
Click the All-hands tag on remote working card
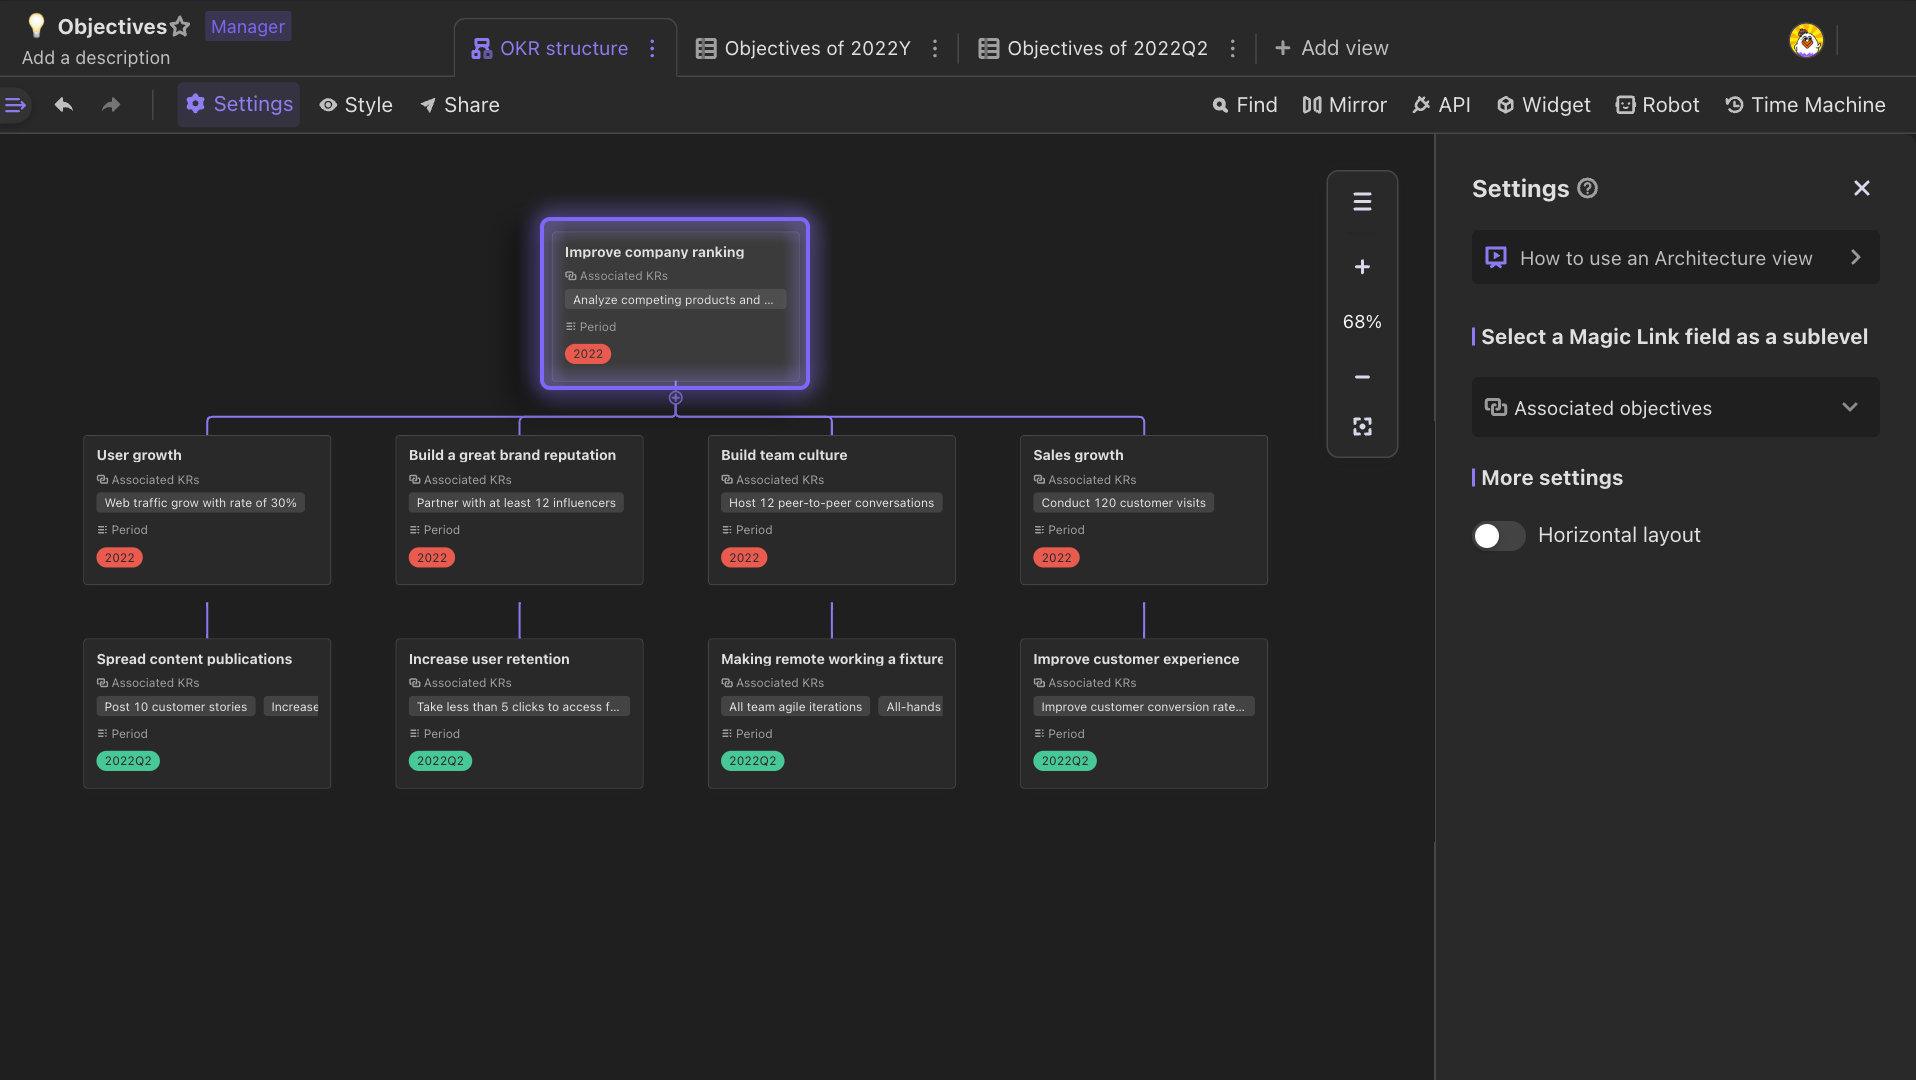pos(912,707)
